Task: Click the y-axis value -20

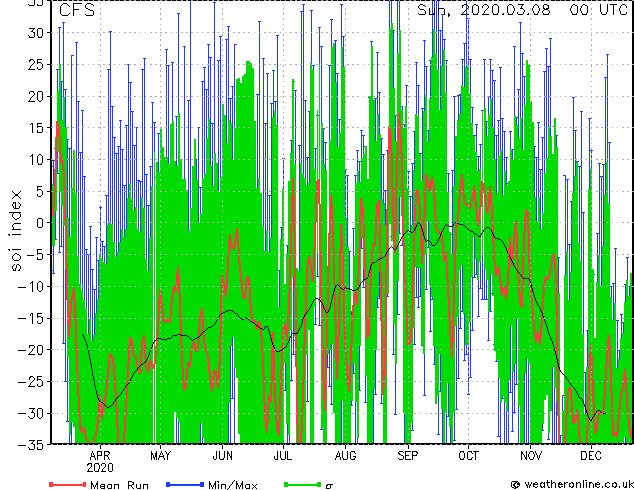Action: coord(31,350)
